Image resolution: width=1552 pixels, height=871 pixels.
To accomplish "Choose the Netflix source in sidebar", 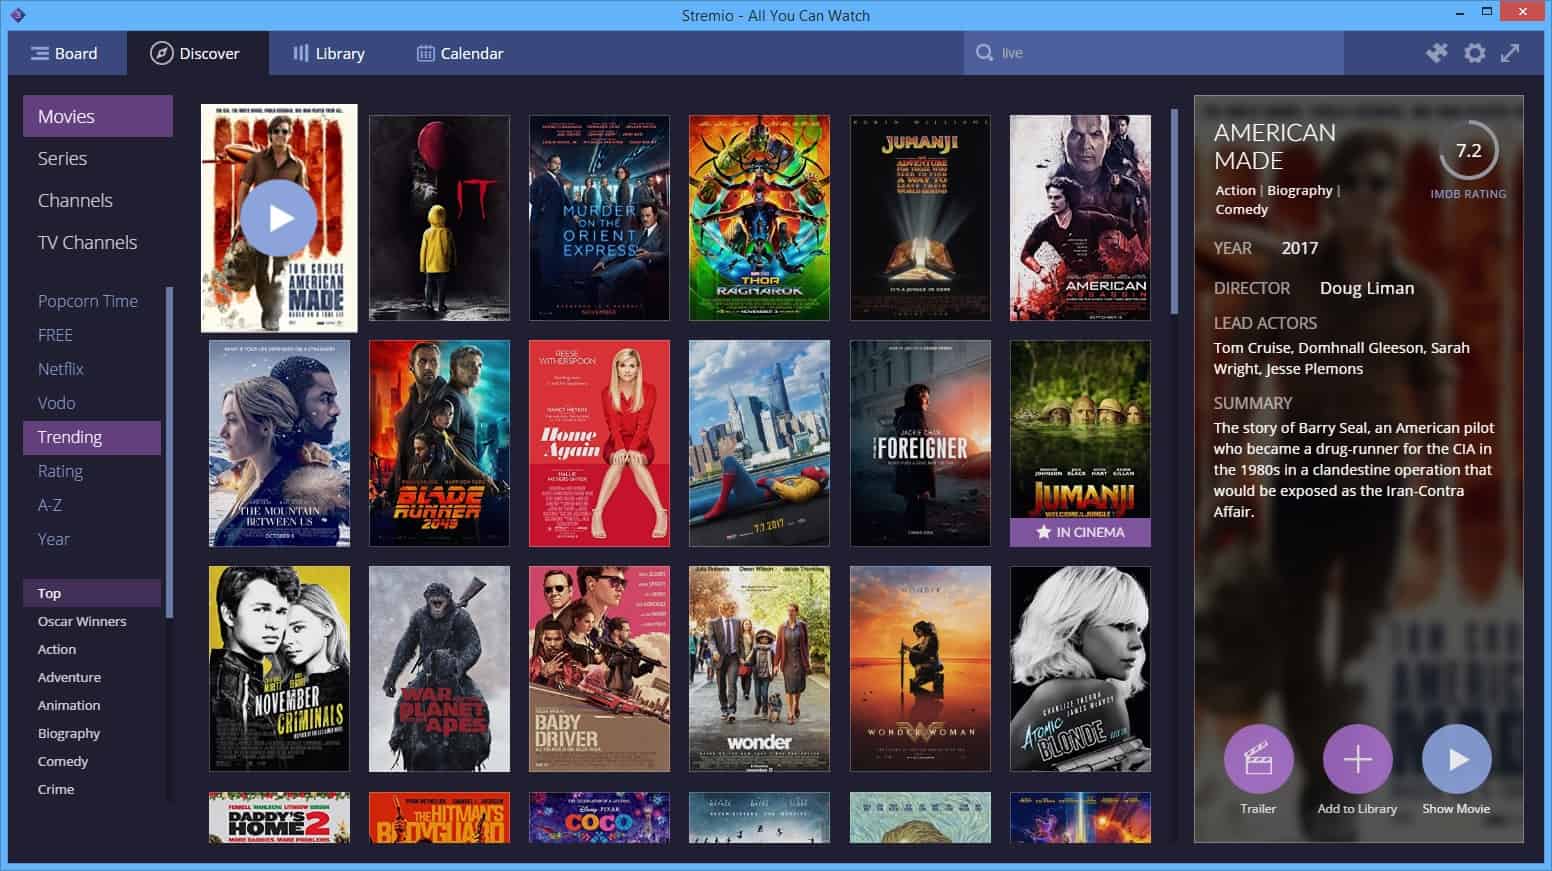I will click(60, 368).
